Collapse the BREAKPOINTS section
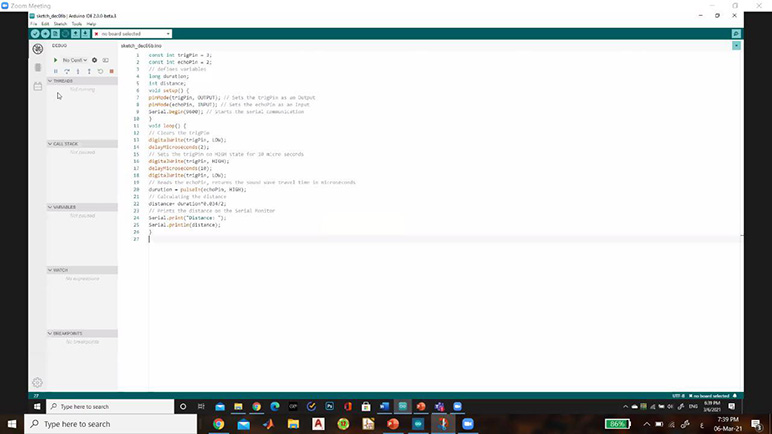Screen dimensions: 772x434 pos(82,333)
